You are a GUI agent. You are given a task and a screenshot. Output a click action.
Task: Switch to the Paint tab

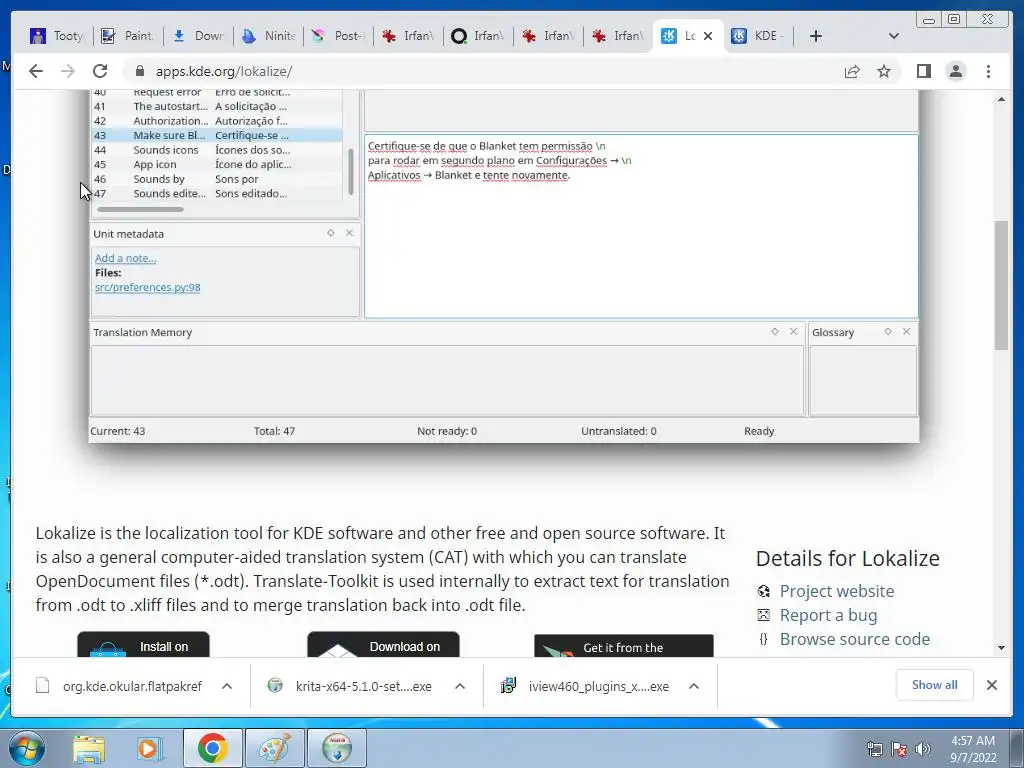128,36
